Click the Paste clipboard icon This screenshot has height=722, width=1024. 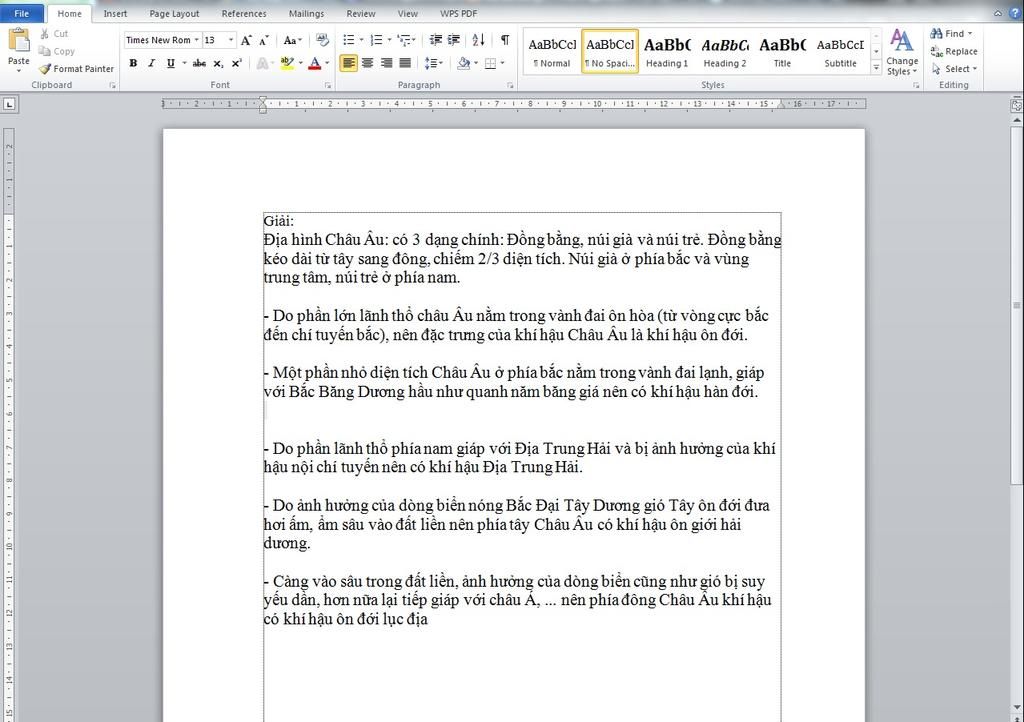(19, 42)
